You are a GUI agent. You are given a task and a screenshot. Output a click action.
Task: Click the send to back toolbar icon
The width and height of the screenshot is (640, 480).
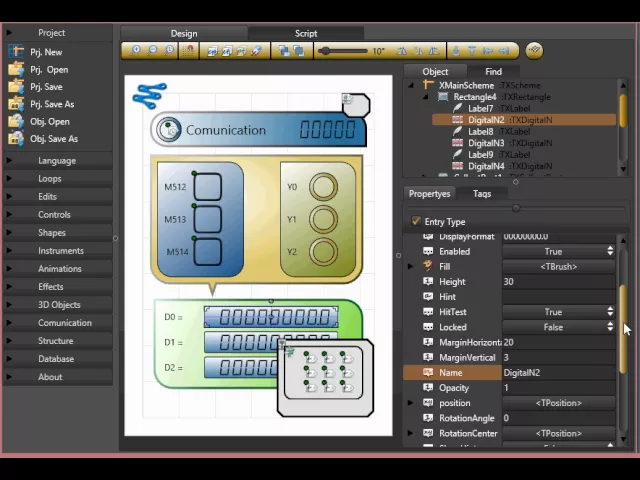click(299, 51)
